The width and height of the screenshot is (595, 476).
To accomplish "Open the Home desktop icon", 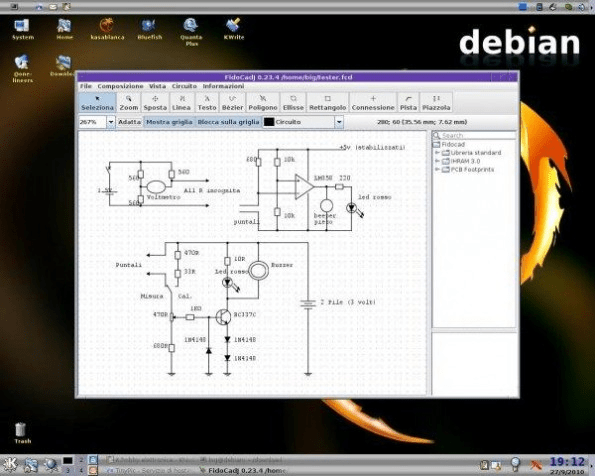I will pyautogui.click(x=64, y=29).
